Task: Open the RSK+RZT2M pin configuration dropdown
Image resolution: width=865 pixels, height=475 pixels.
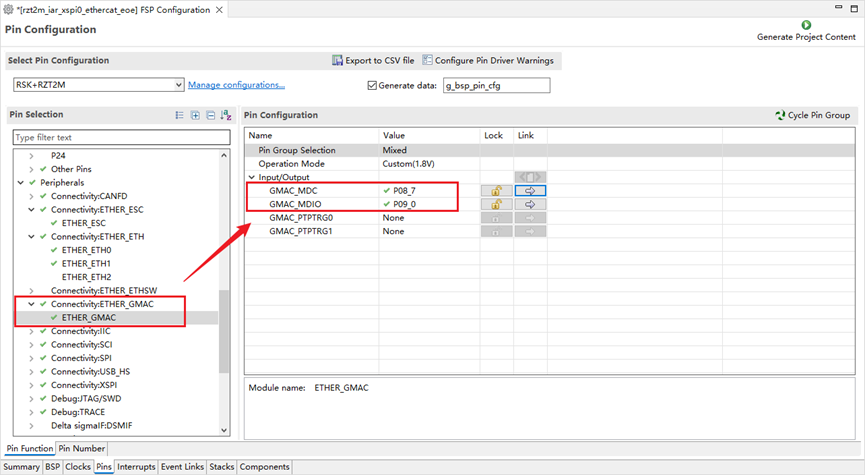Action: (x=179, y=86)
